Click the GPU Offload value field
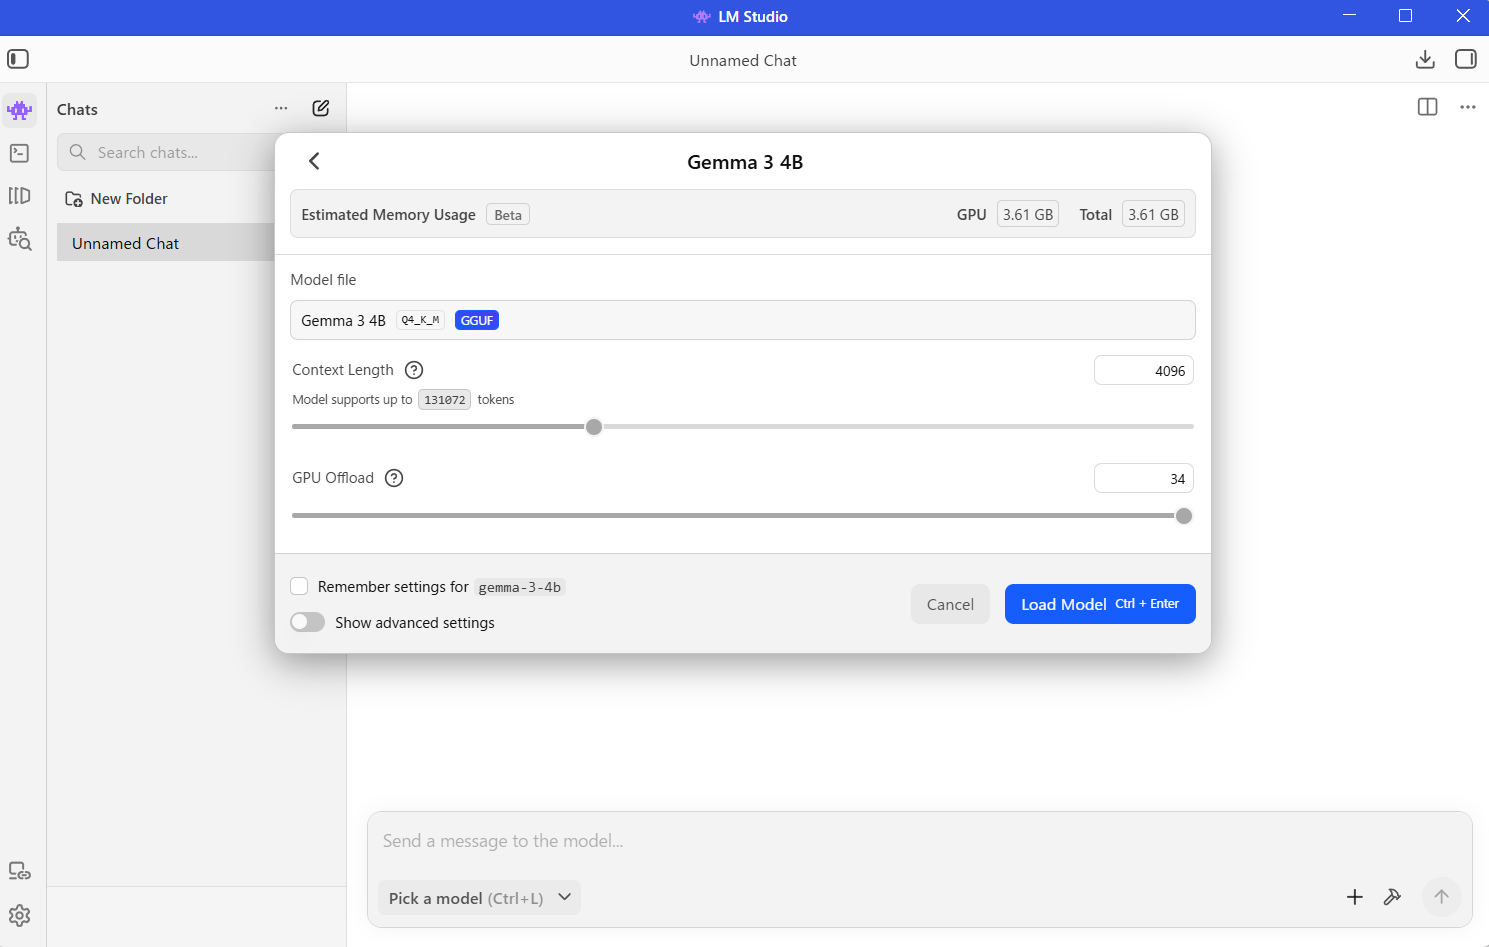The height and width of the screenshot is (947, 1489). click(x=1144, y=478)
